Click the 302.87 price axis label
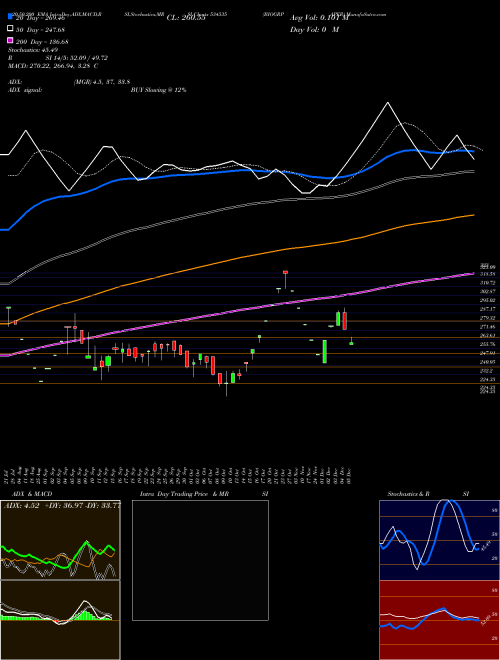Viewport: 500px width, 660px height. 487,291
